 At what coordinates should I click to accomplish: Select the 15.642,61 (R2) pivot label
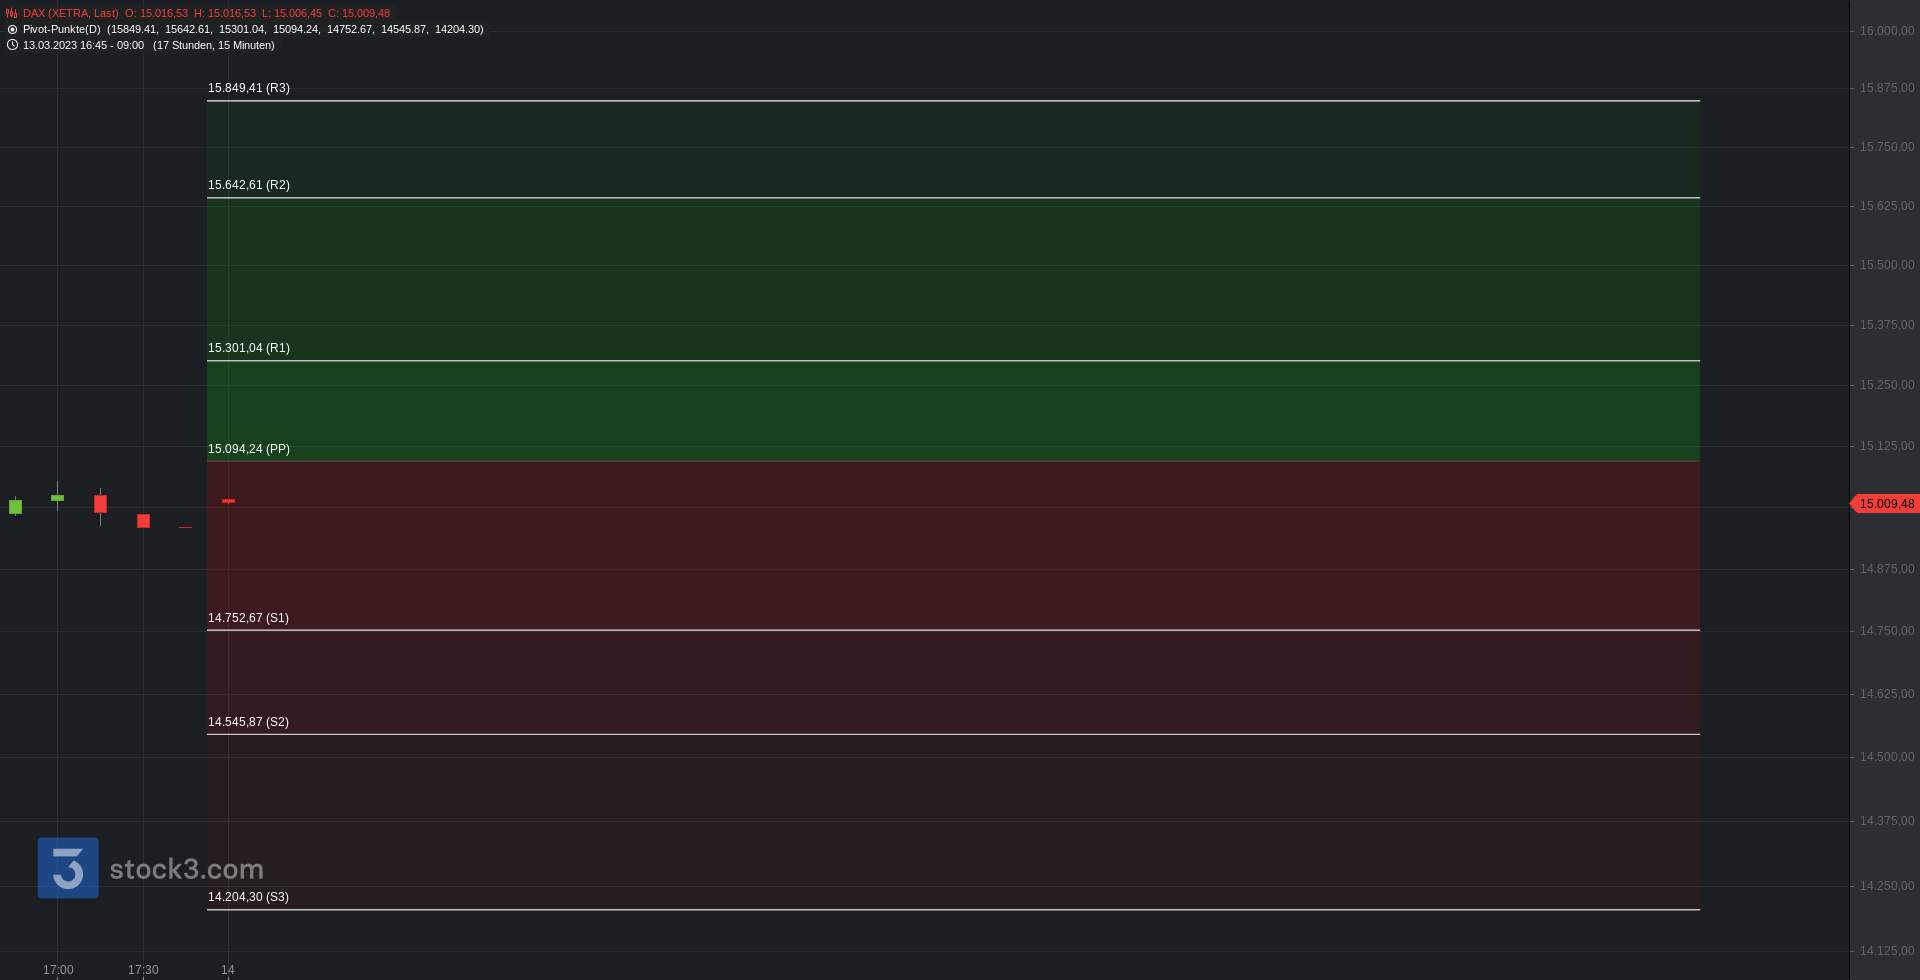(249, 185)
